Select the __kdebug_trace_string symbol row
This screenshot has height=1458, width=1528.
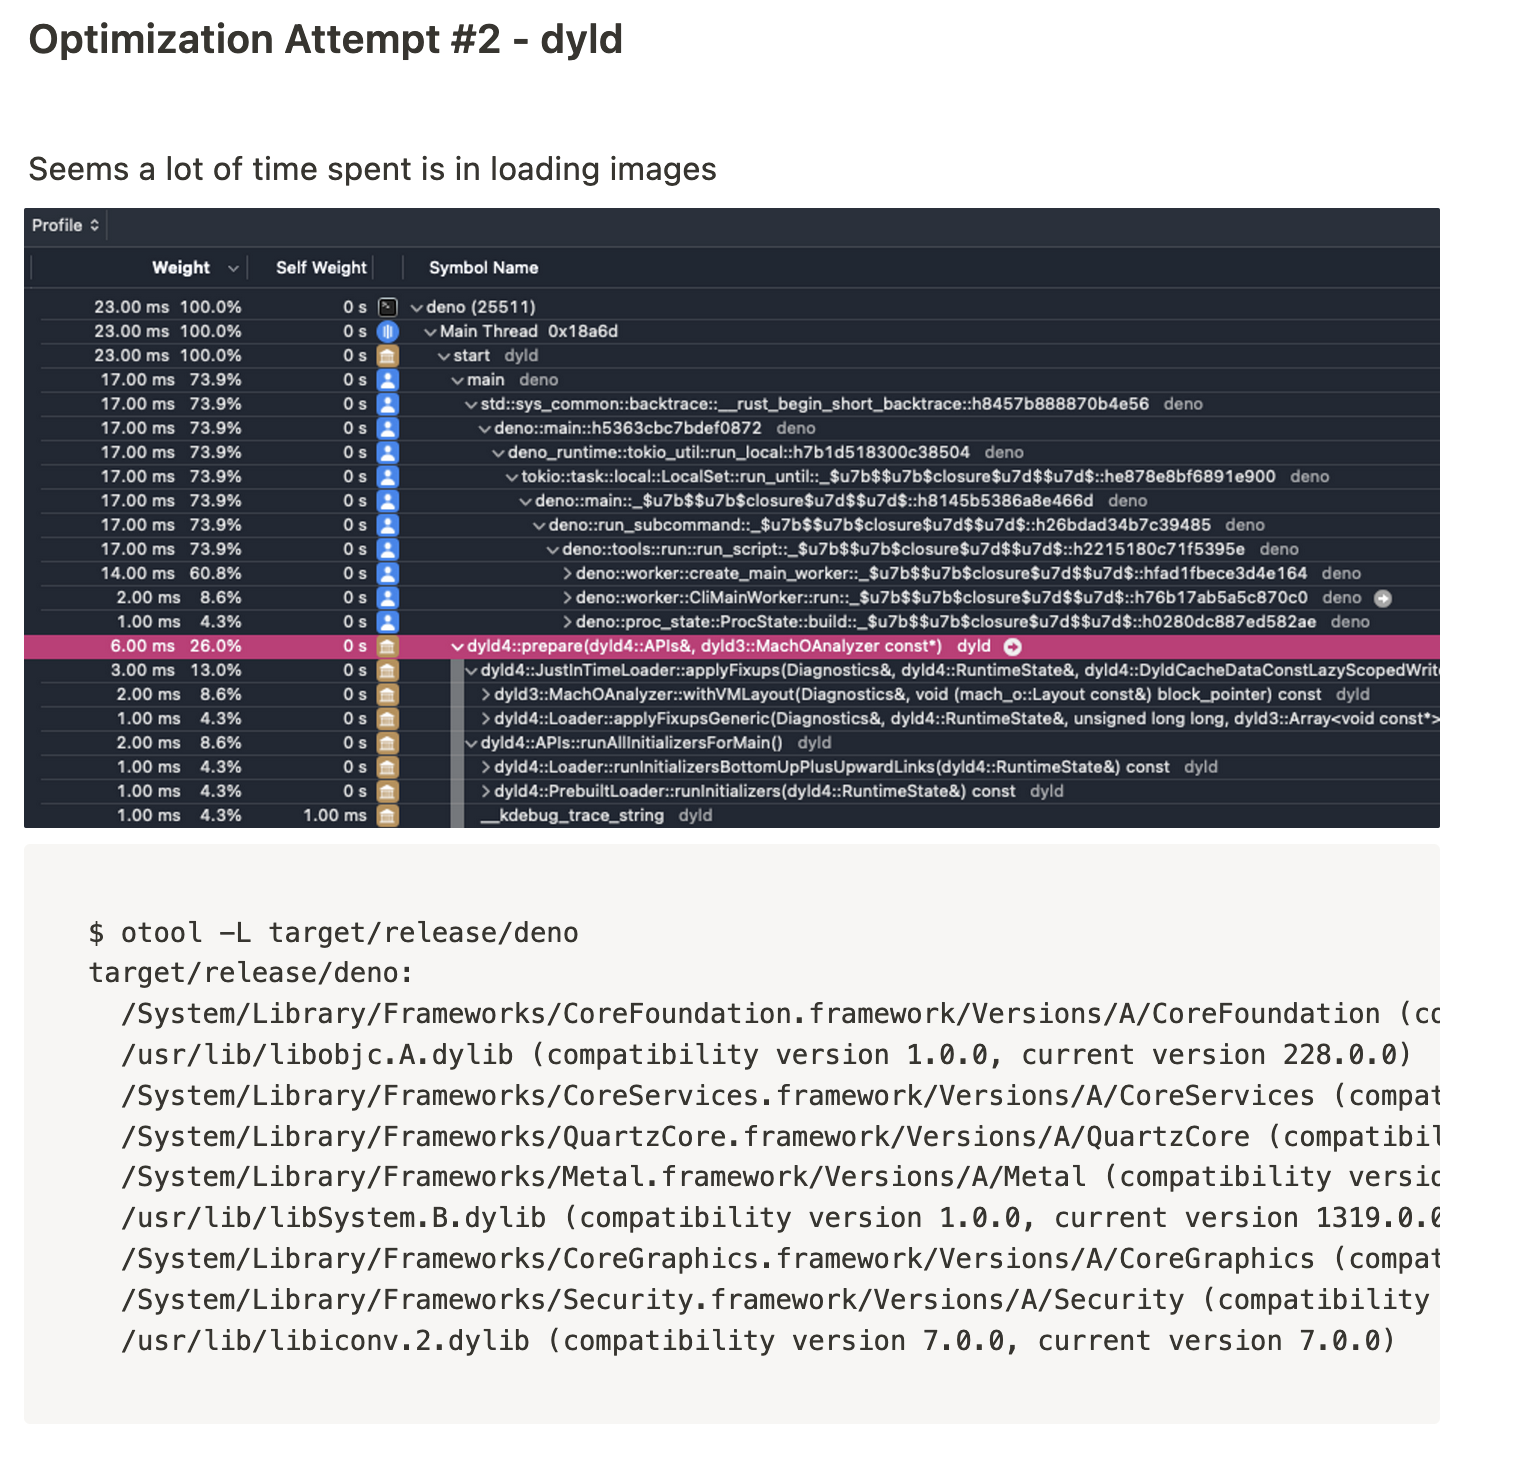point(572,816)
